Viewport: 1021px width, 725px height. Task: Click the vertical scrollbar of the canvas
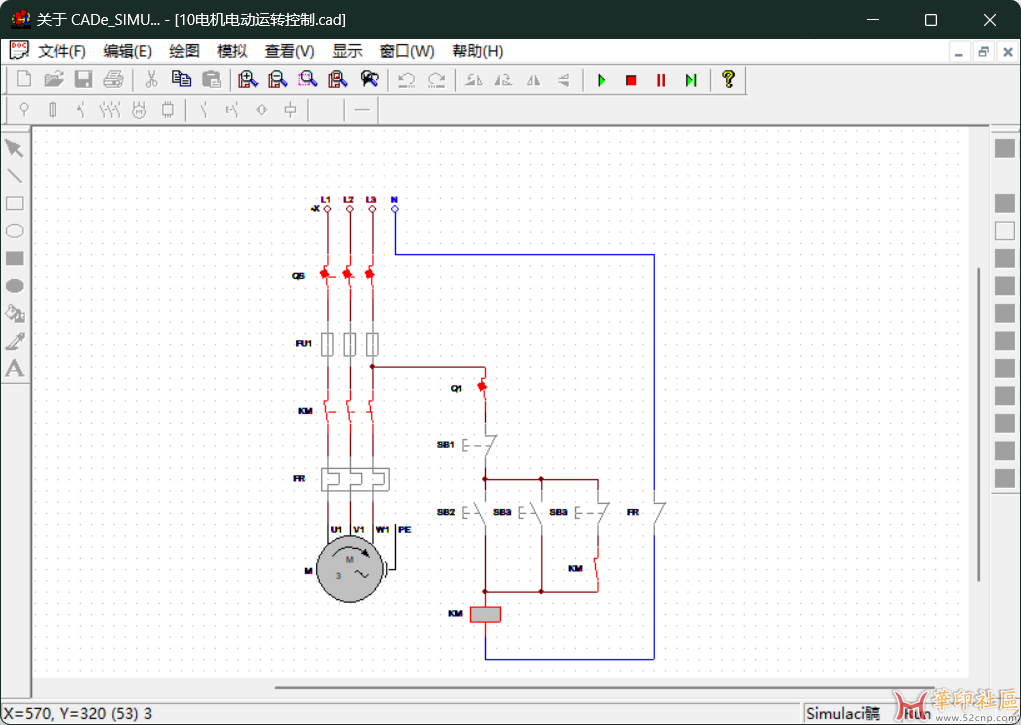pyautogui.click(x=979, y=423)
